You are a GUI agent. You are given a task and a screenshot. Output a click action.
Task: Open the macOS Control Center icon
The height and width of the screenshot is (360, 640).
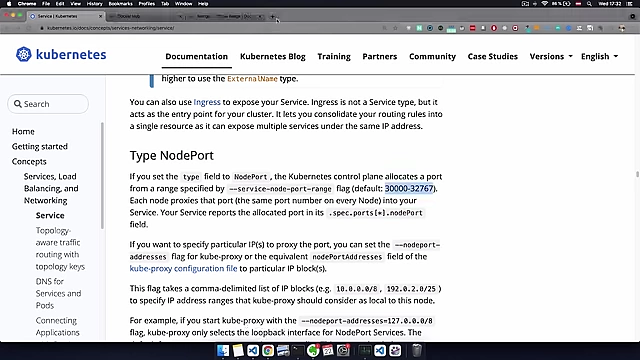coord(629,4)
